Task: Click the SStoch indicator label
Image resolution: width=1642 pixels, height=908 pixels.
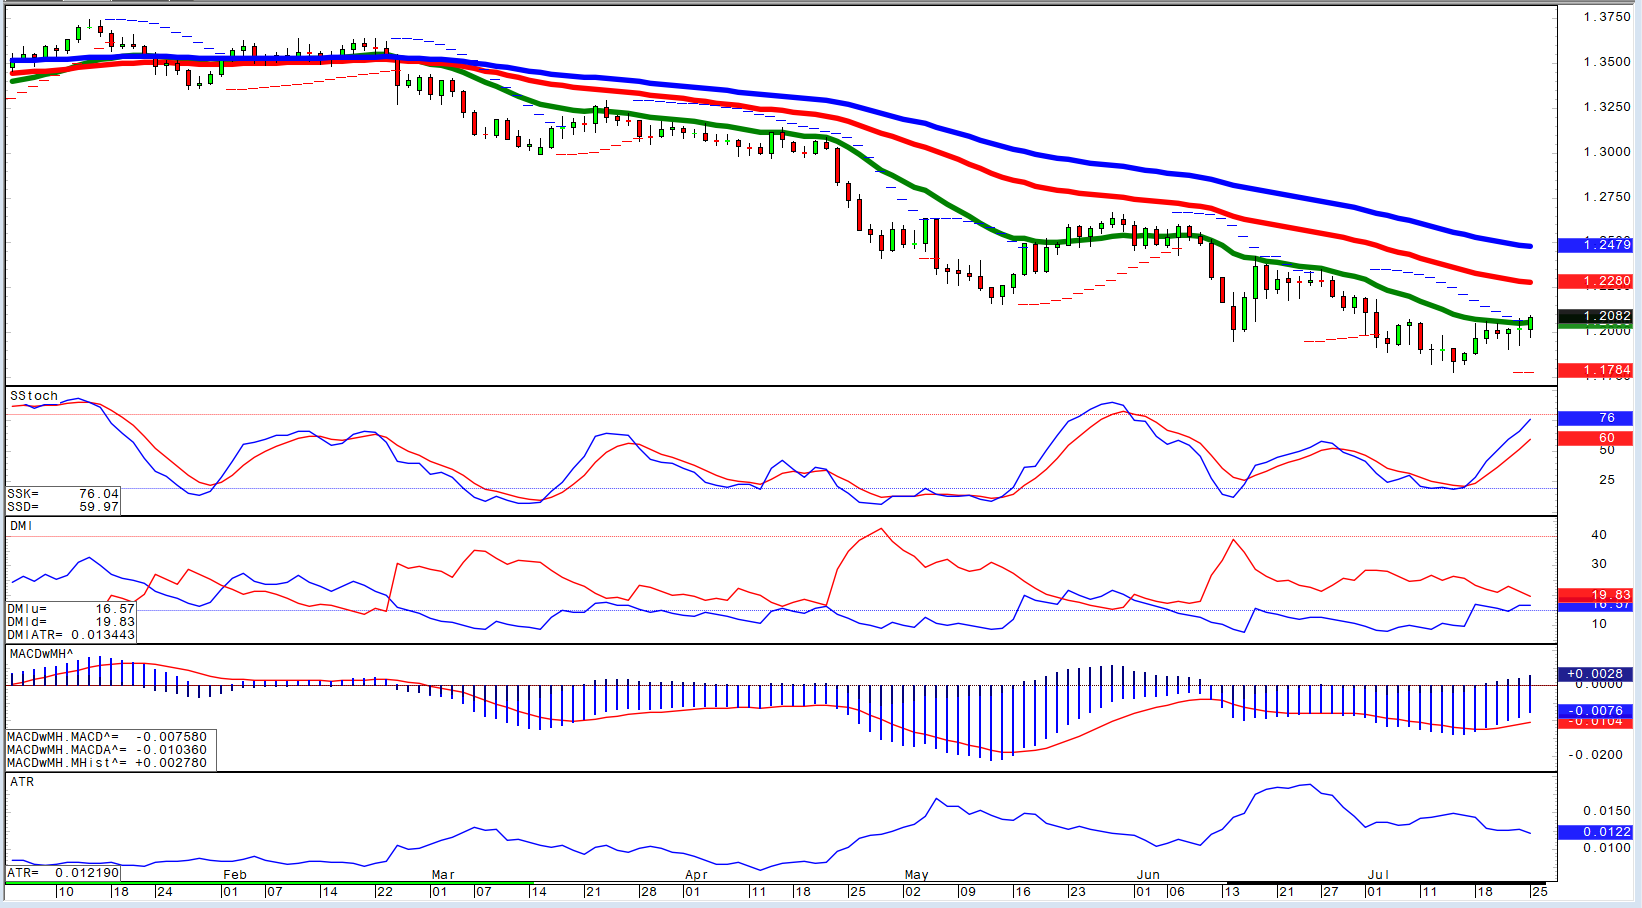Action: tap(34, 396)
